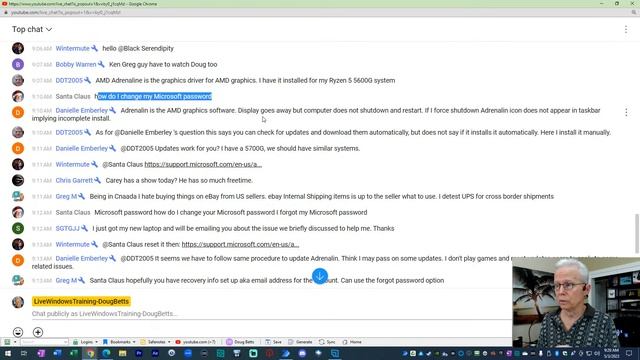Viewport: 640px width, 360px height.
Task: Click Bobby Warren's username
Action: pos(76,64)
